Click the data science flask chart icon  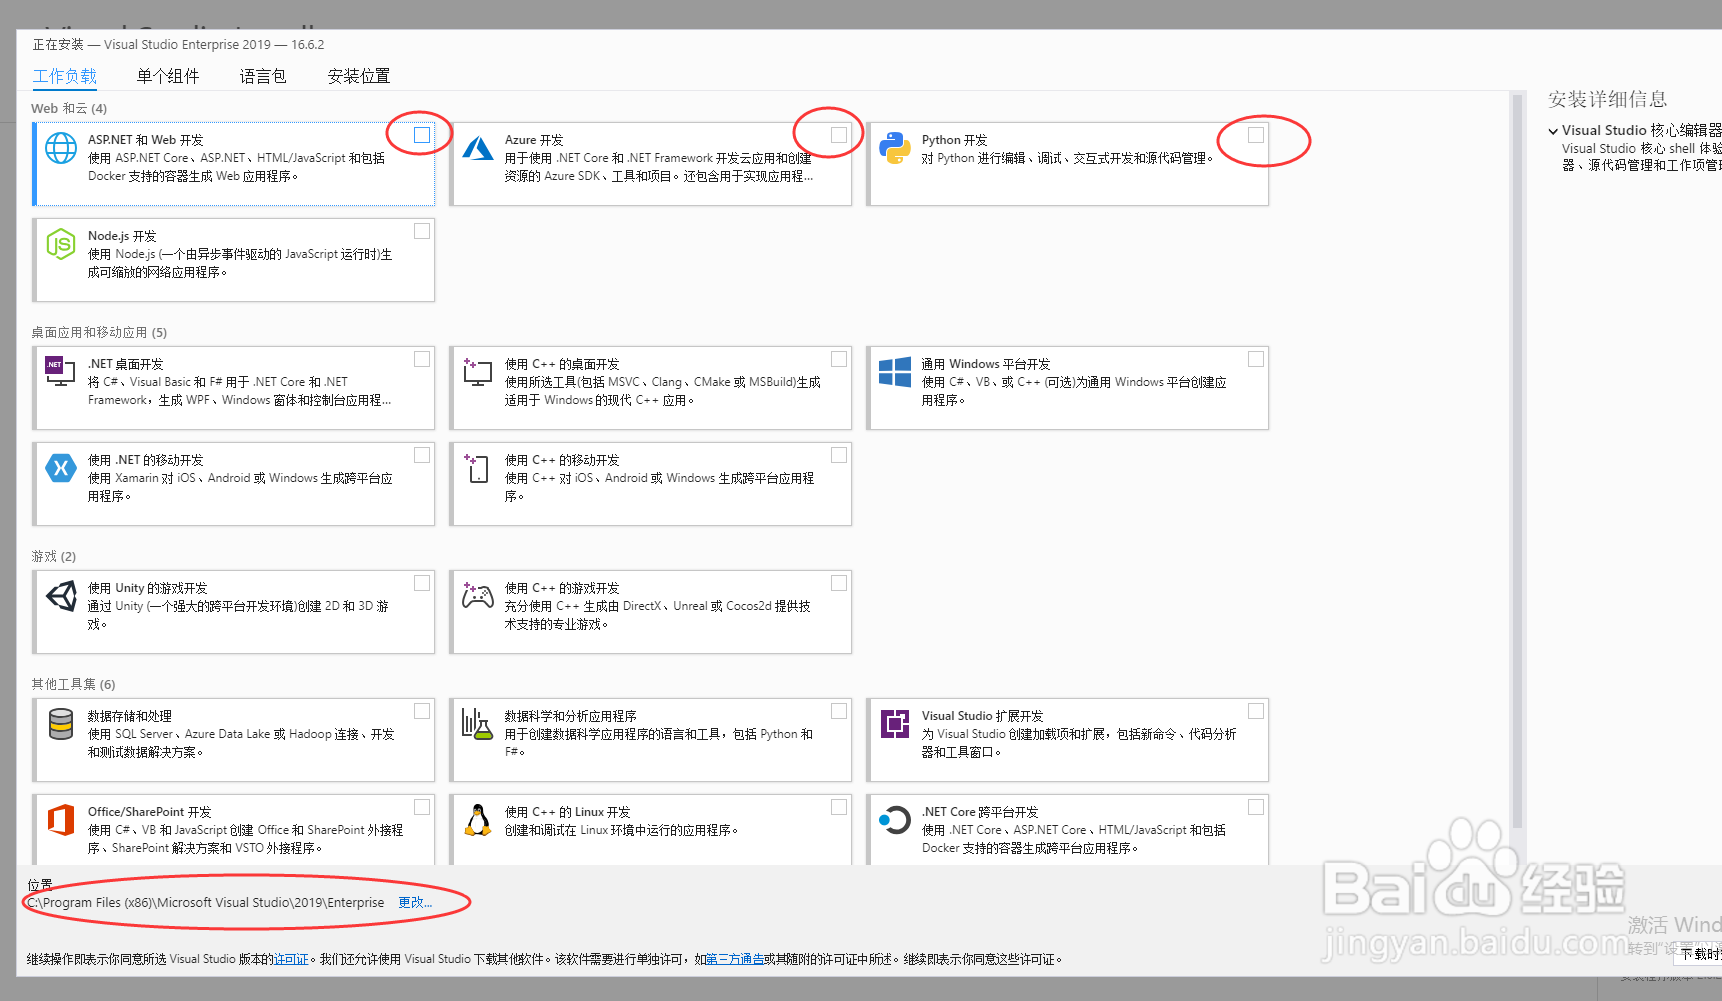477,723
